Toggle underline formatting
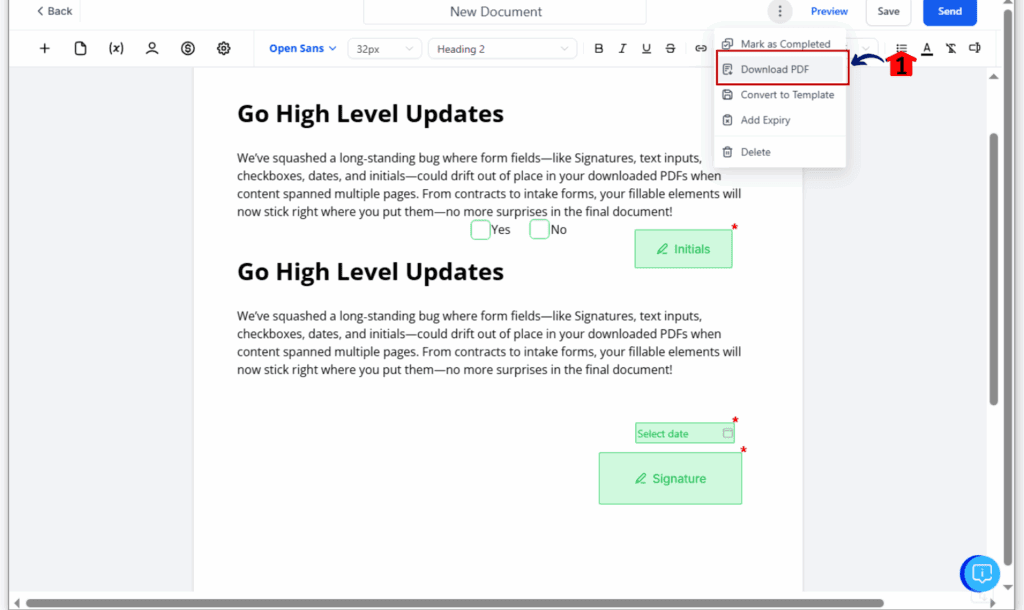Image resolution: width=1024 pixels, height=610 pixels. coord(646,48)
